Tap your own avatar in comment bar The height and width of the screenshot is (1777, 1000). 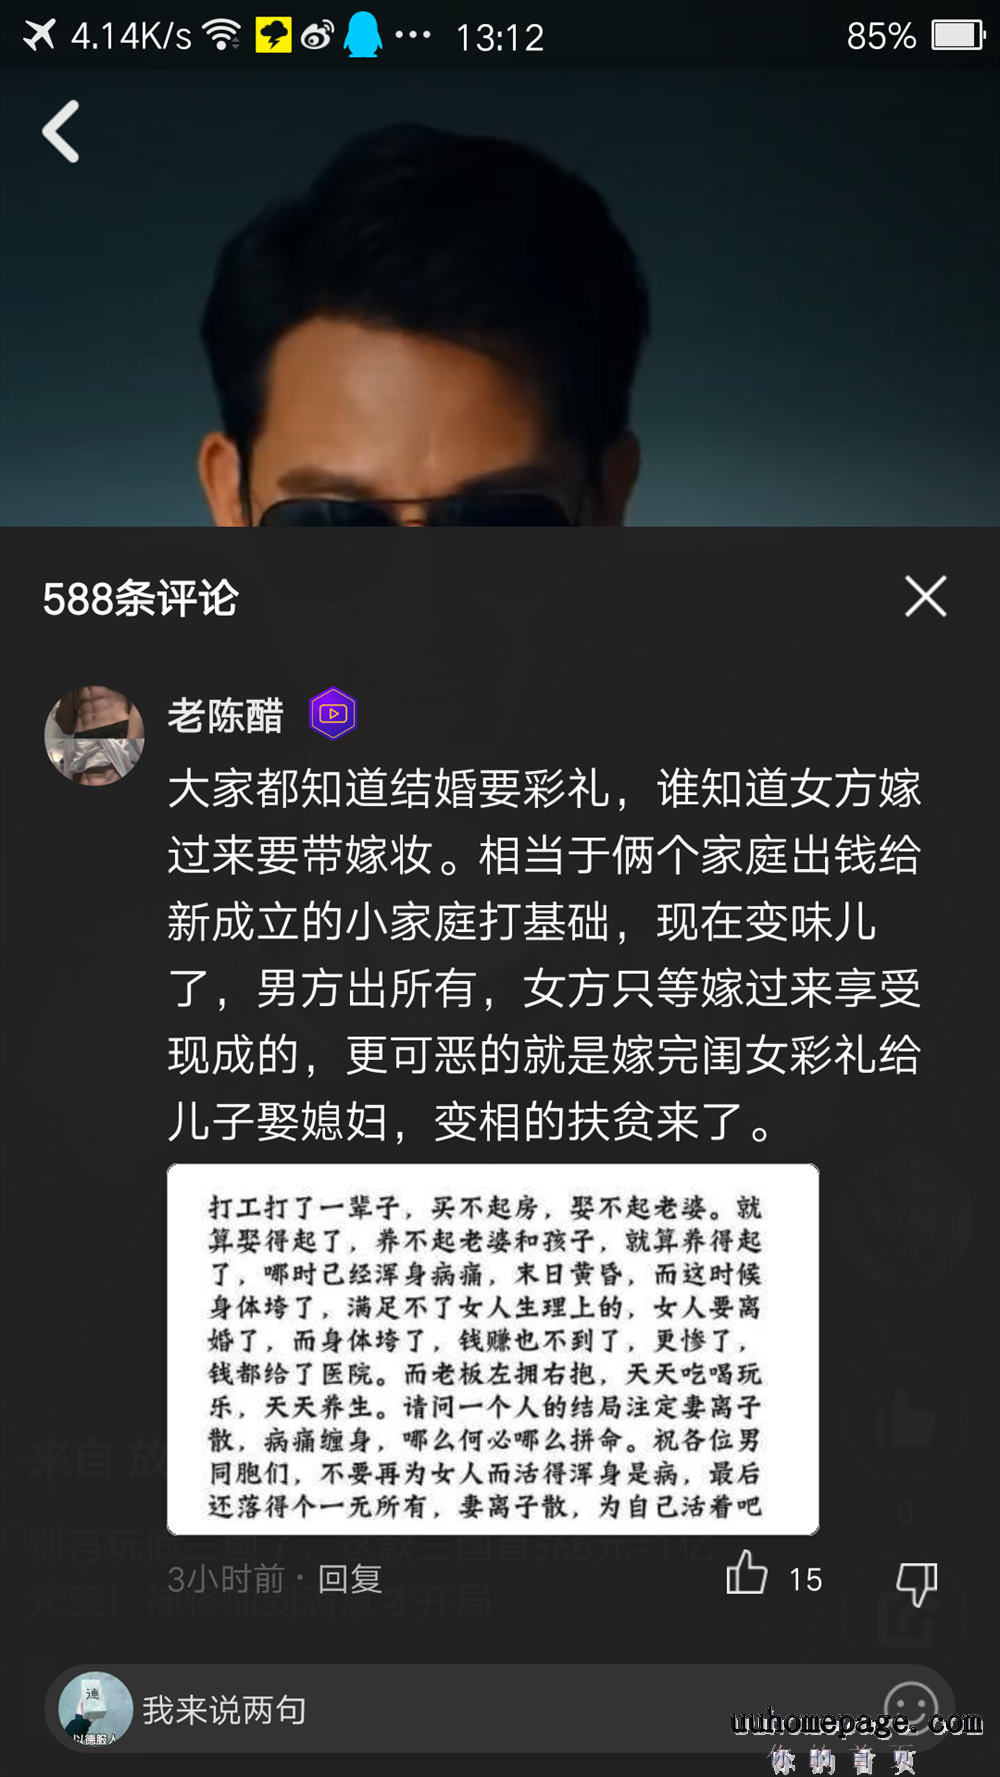[96, 1709]
